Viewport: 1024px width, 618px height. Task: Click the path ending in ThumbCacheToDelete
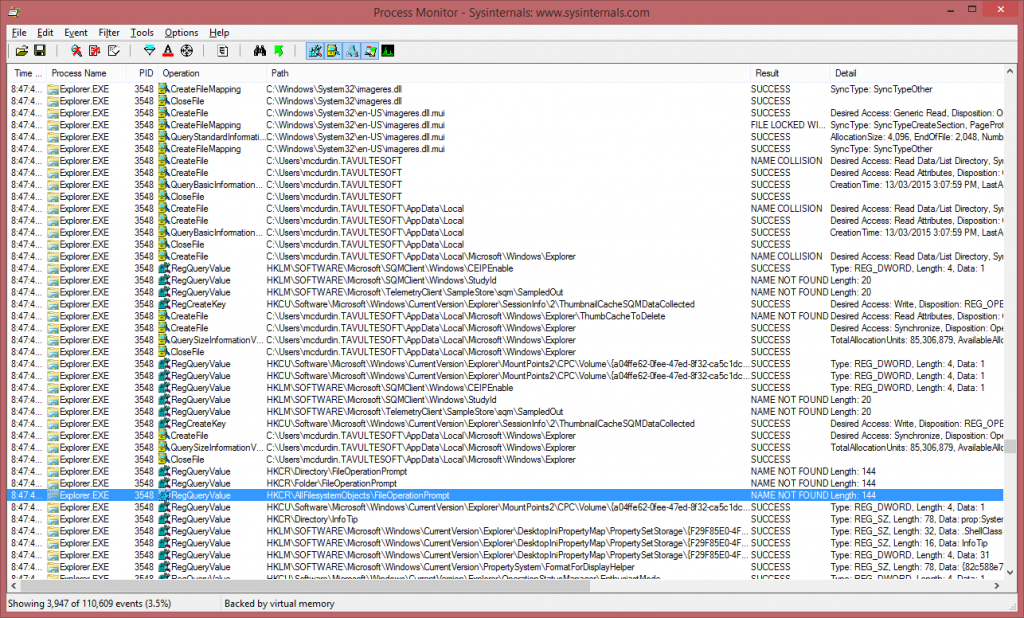(466, 316)
